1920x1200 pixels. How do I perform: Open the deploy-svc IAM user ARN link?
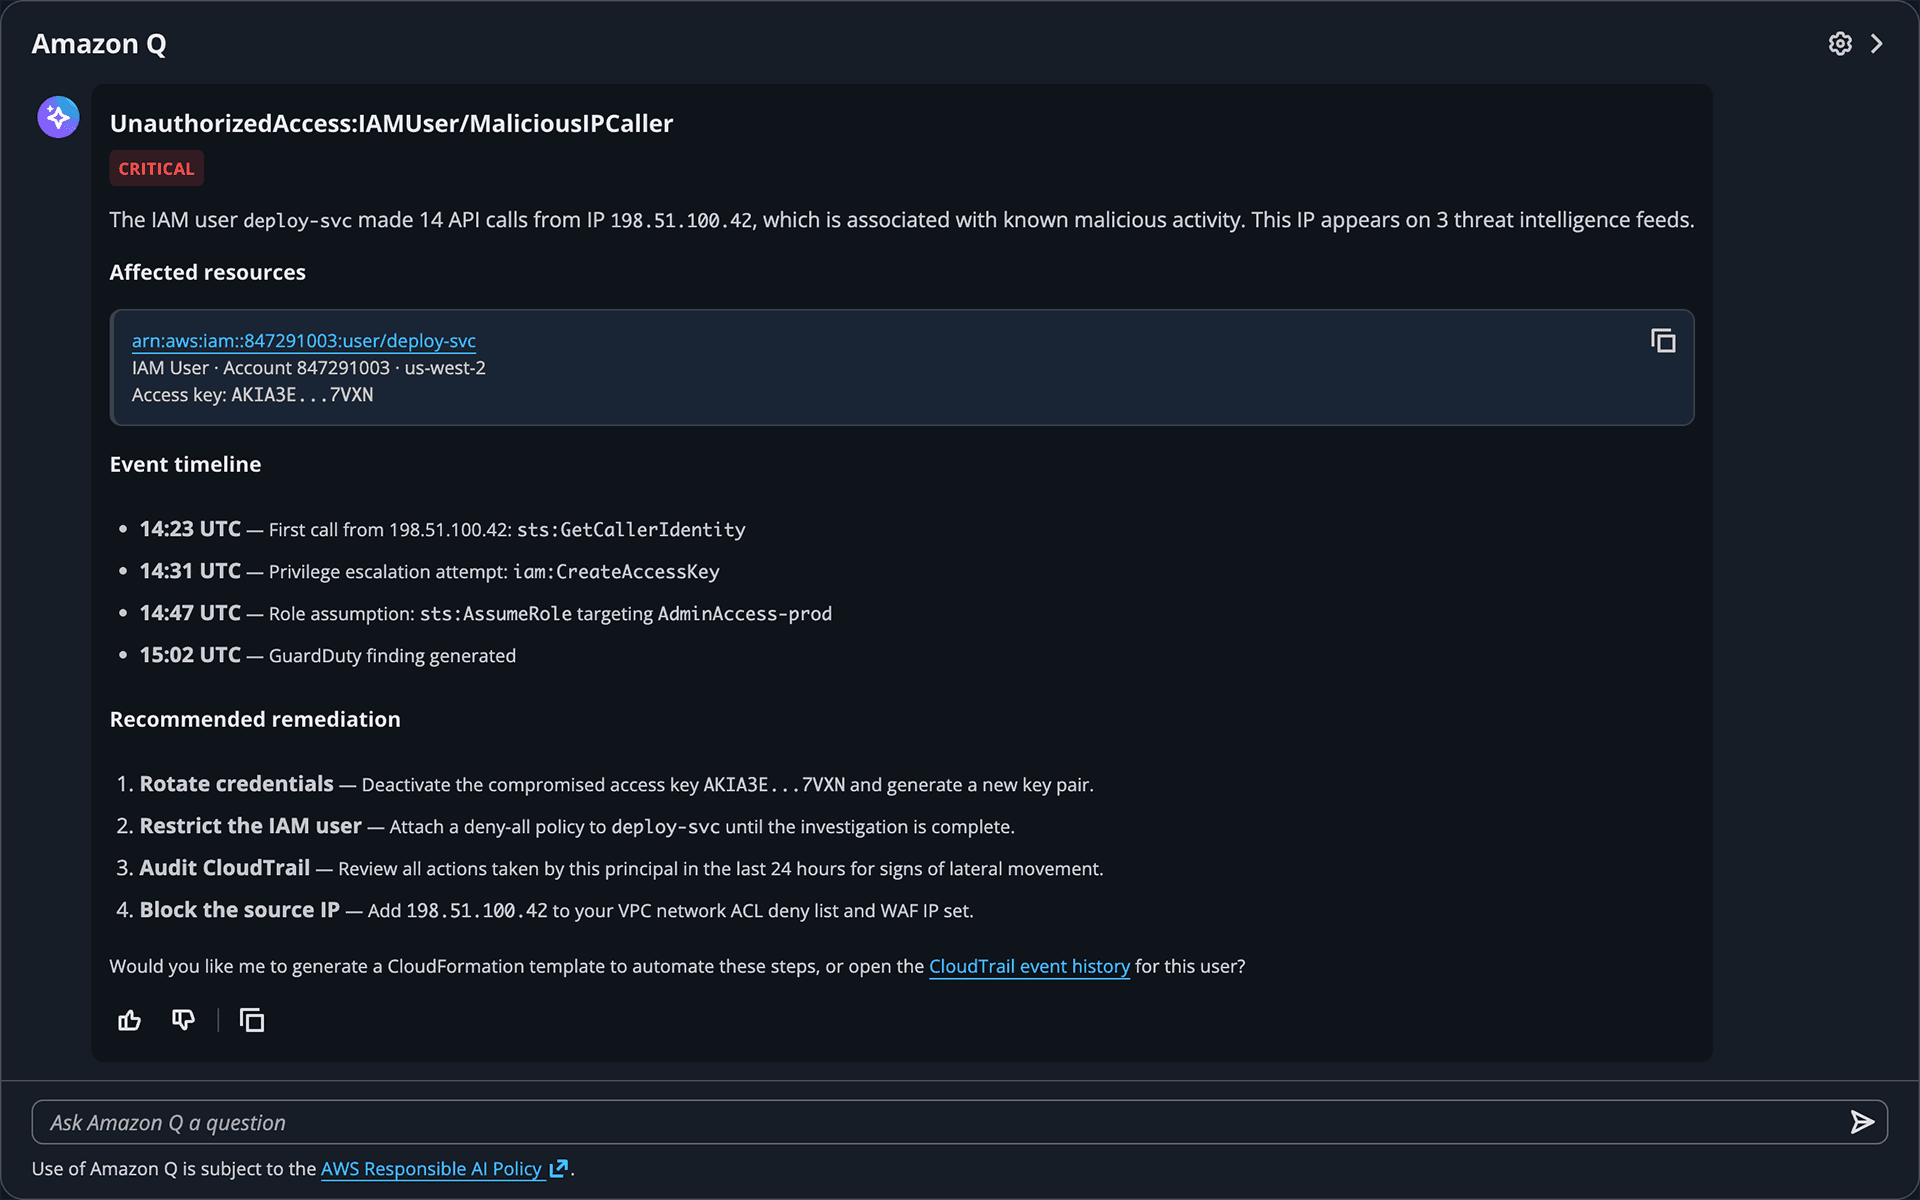pos(303,341)
